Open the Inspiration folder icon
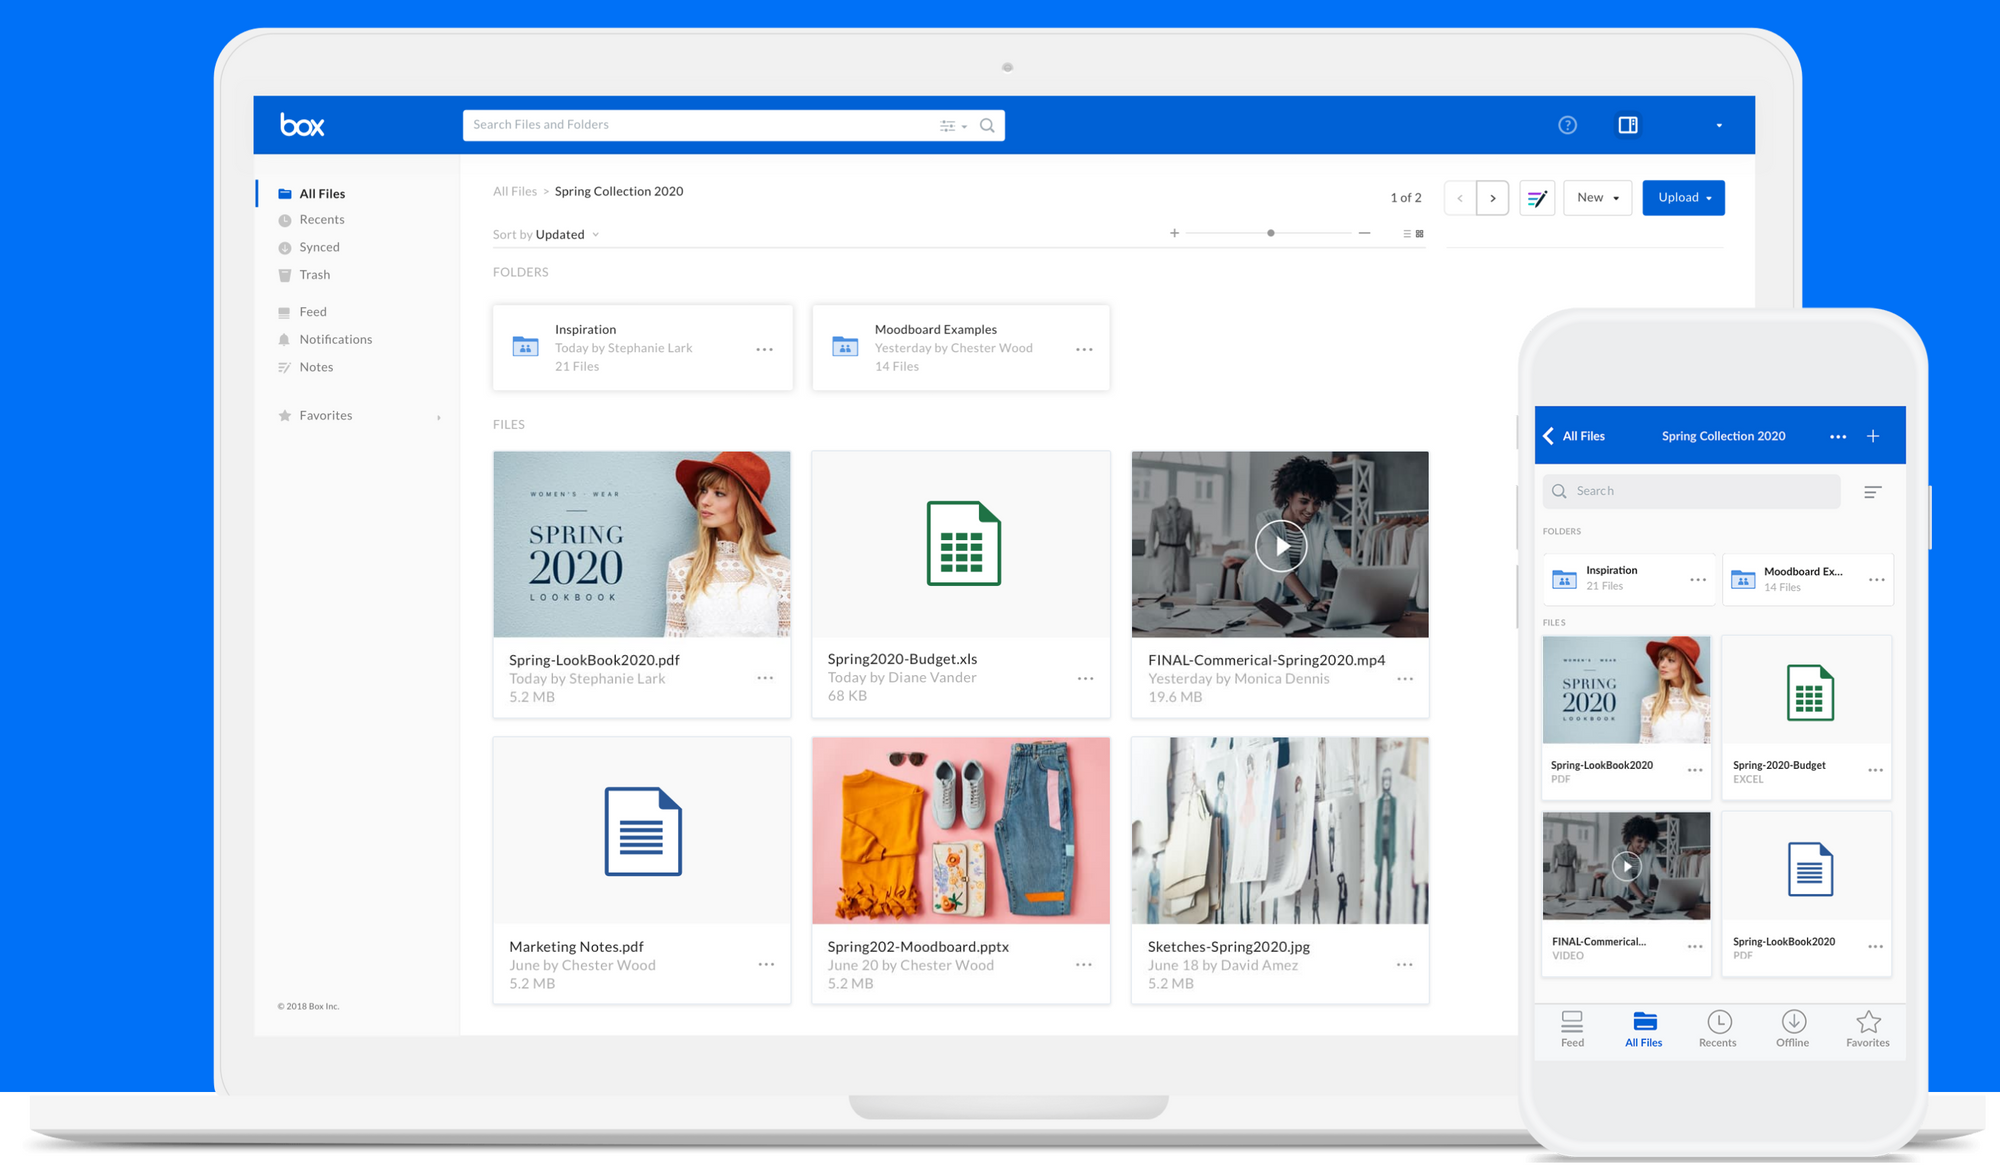Screen dimensions: 2000x1174 click(525, 347)
